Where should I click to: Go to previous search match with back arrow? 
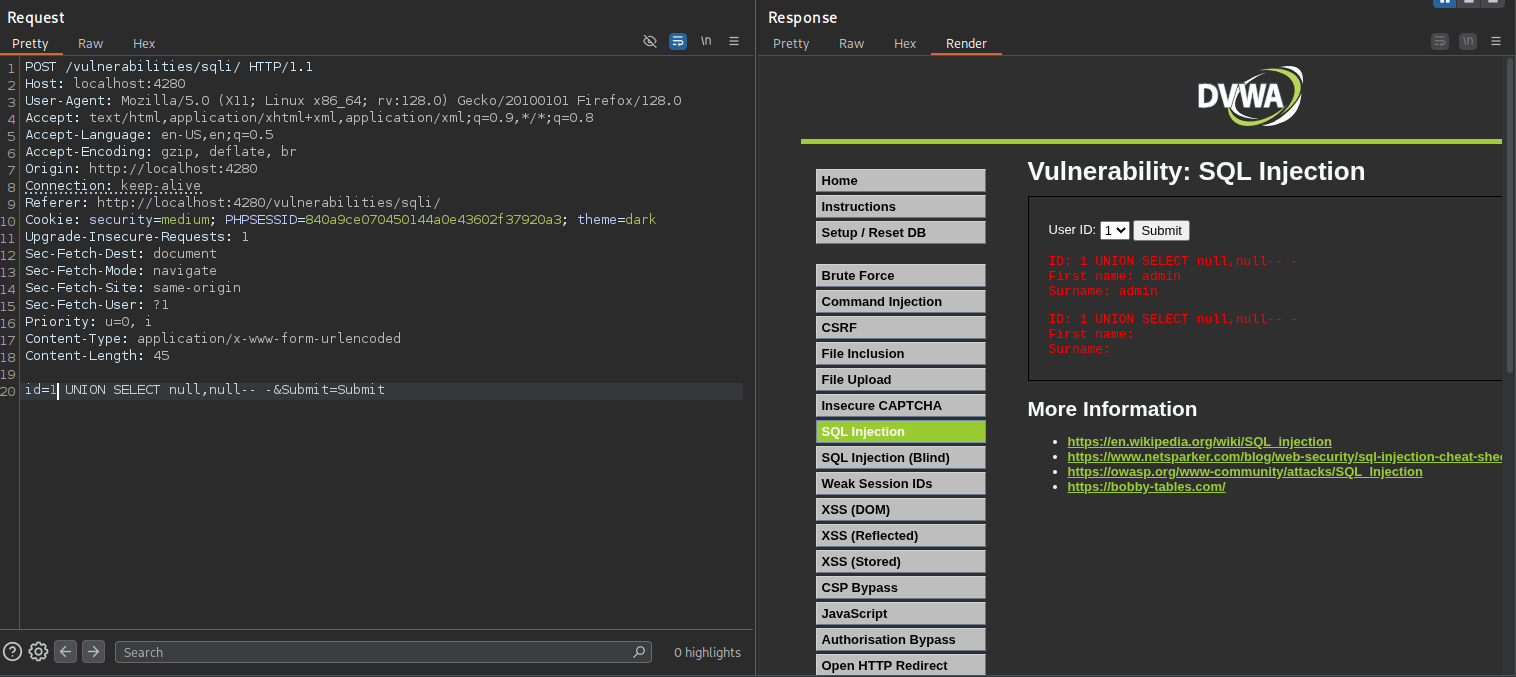pyautogui.click(x=65, y=651)
